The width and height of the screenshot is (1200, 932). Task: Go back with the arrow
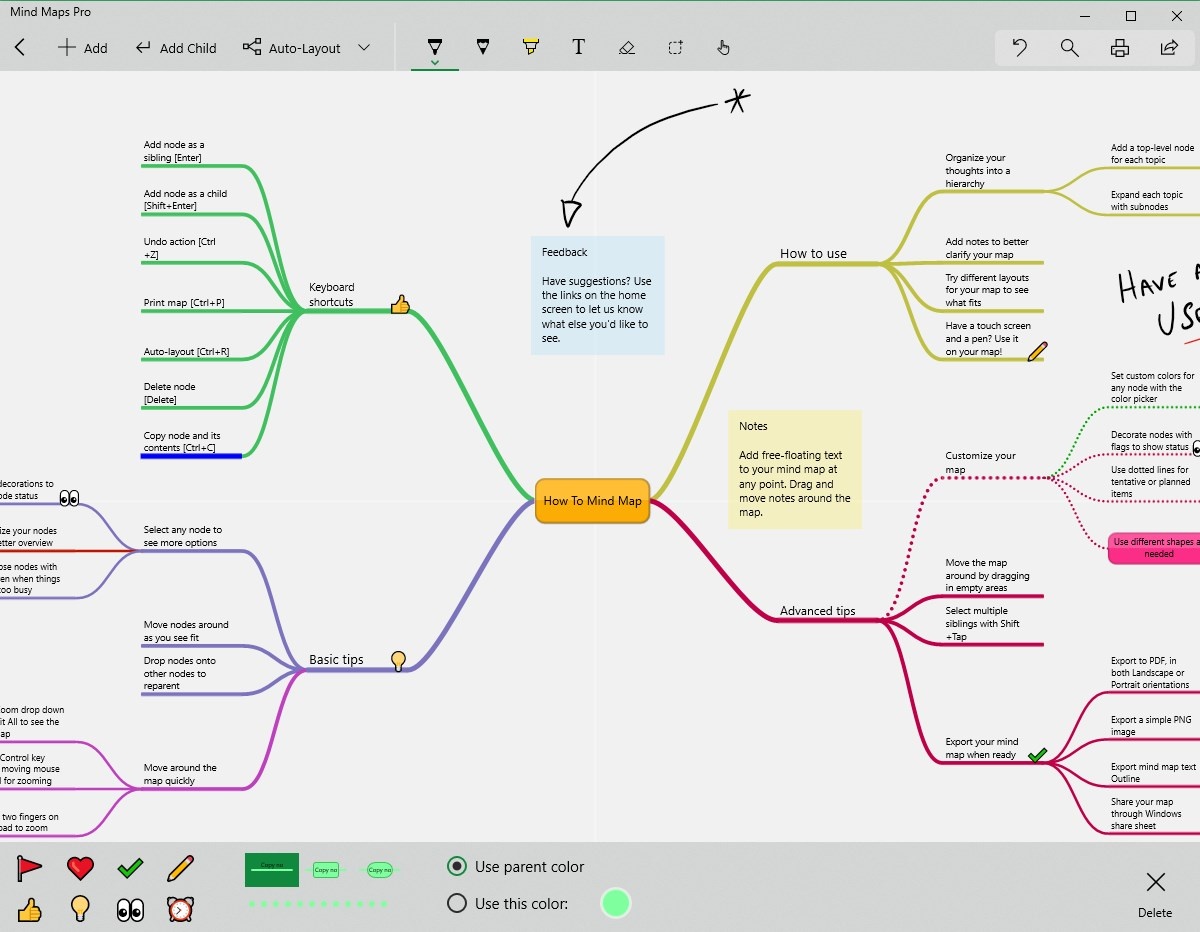click(x=20, y=47)
